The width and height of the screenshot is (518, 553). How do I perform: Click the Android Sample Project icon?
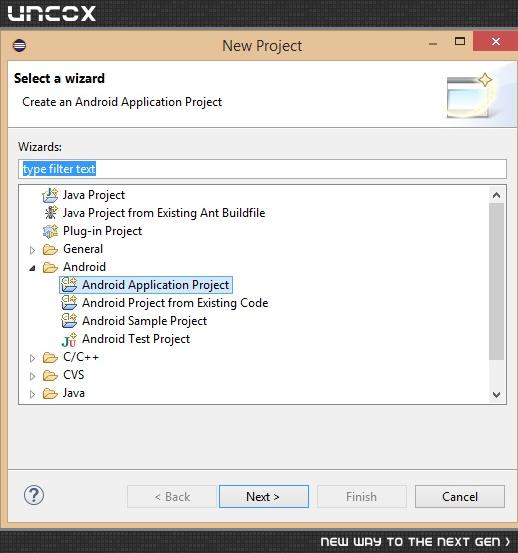[69, 321]
